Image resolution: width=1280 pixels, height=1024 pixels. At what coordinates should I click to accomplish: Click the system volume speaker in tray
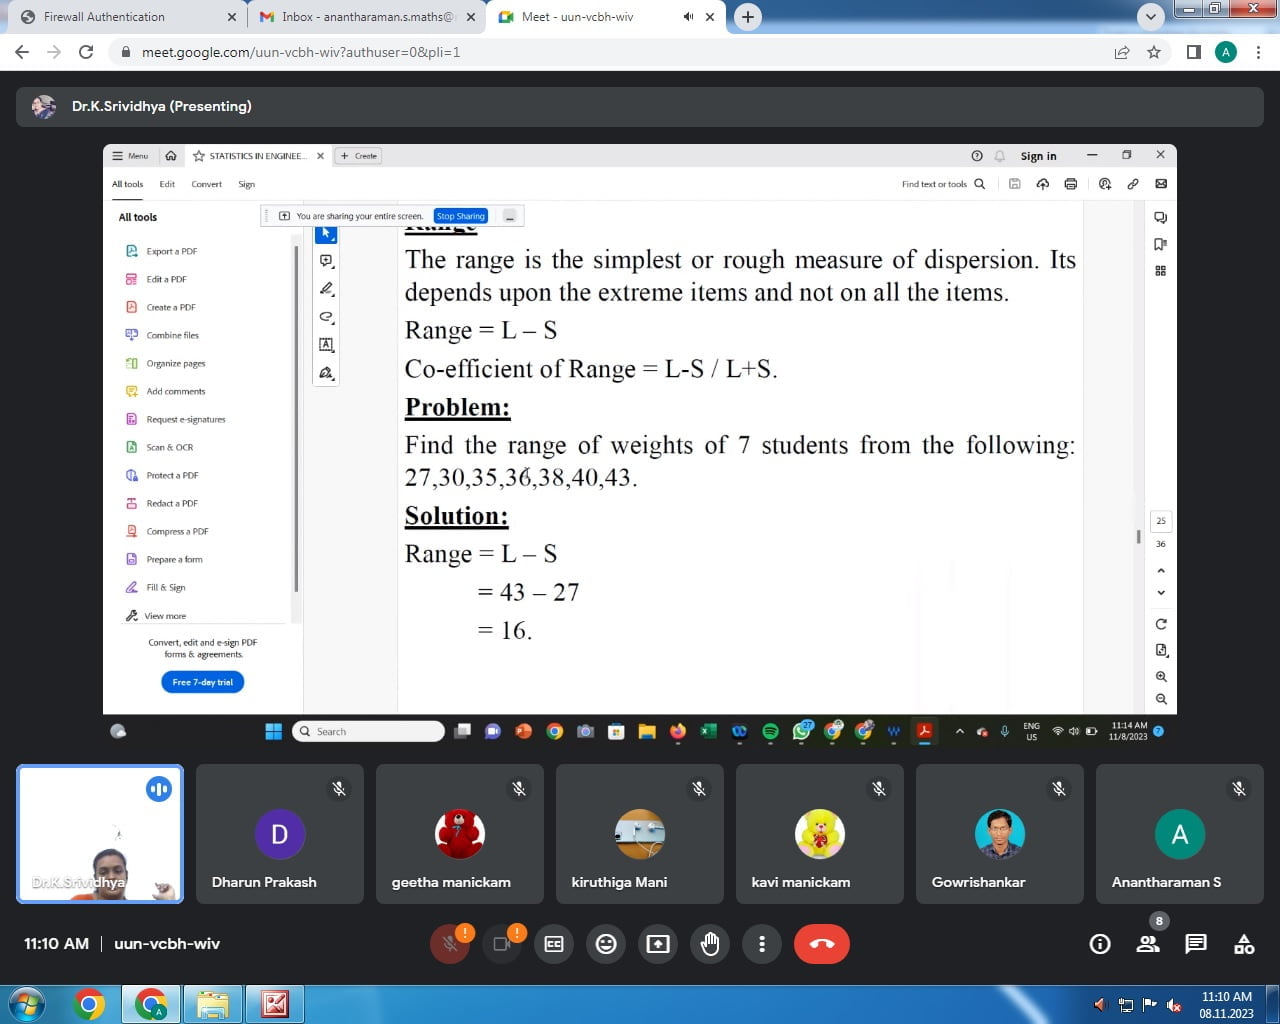[x=1100, y=1004]
